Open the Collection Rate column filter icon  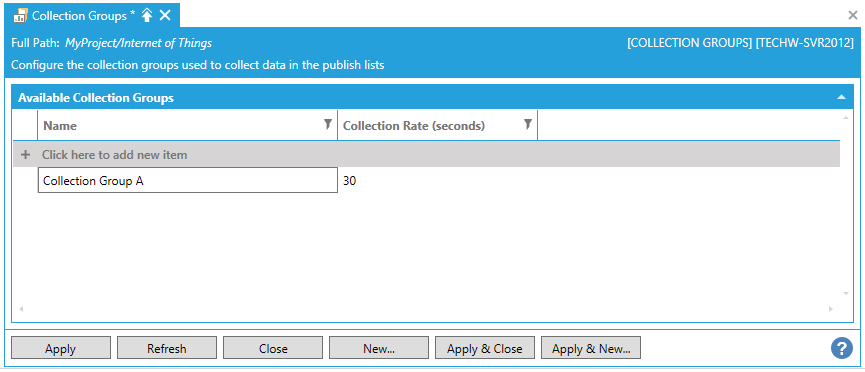pyautogui.click(x=527, y=124)
